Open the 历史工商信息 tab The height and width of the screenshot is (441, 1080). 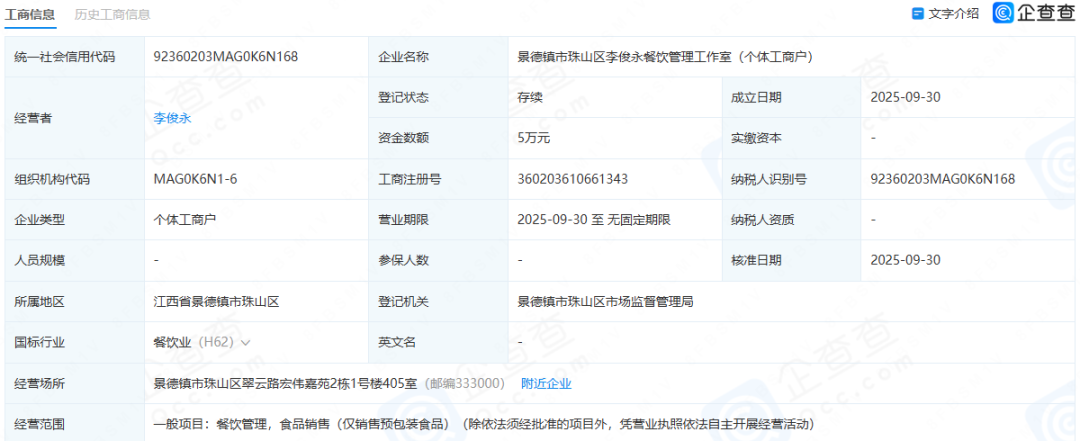click(x=113, y=14)
